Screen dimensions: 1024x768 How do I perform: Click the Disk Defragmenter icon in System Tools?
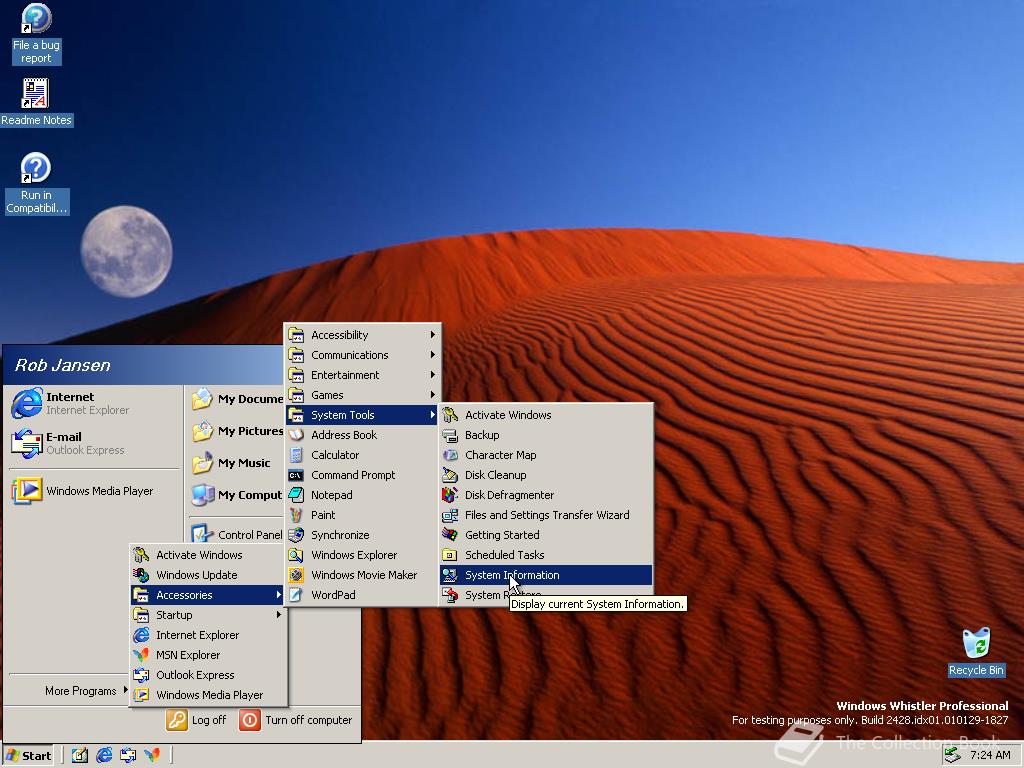[x=450, y=495]
